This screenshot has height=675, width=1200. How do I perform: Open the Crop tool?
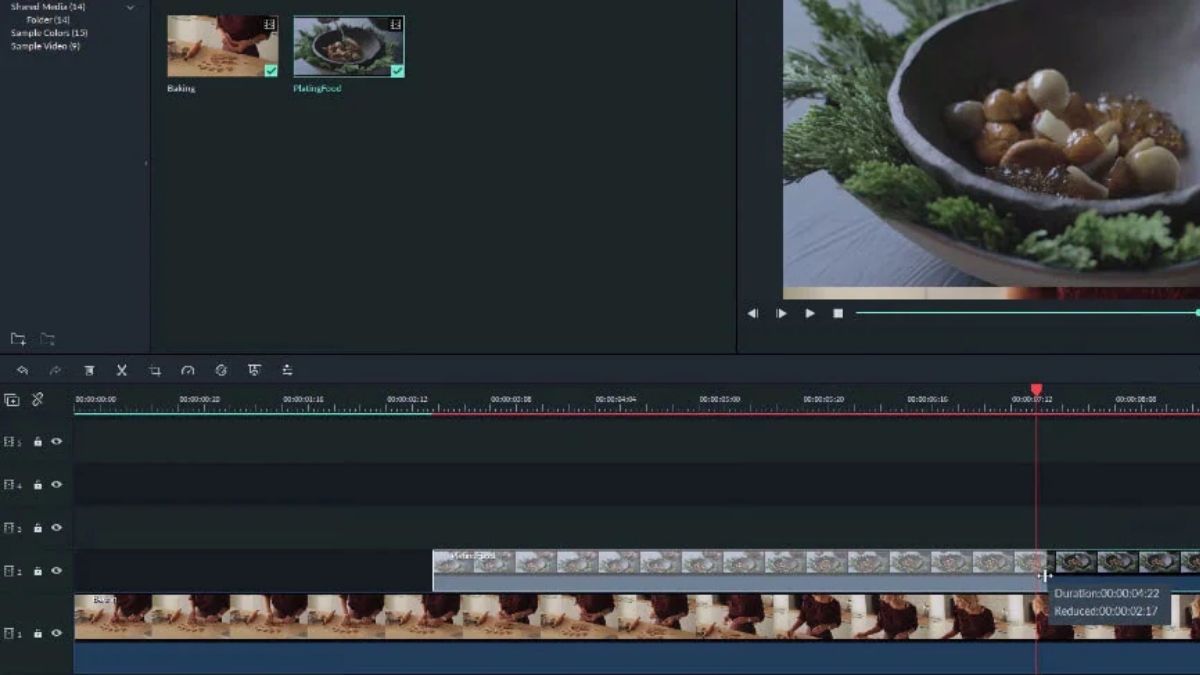(x=156, y=371)
